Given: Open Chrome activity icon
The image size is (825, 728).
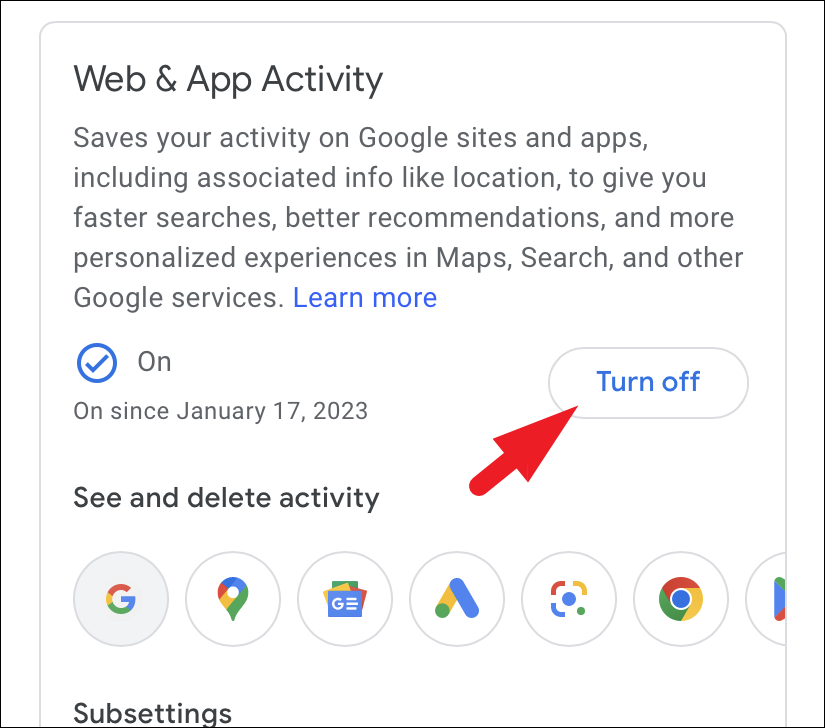Looking at the screenshot, I should pos(681,599).
